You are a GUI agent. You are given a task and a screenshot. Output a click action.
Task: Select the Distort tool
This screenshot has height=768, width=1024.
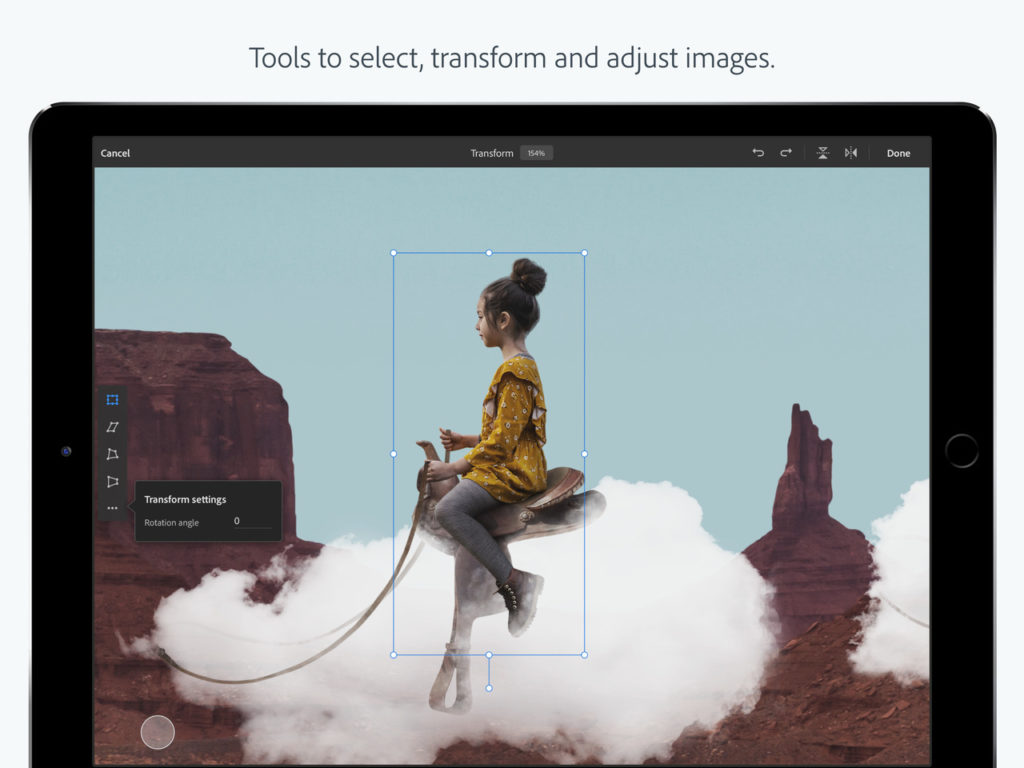pyautogui.click(x=112, y=455)
